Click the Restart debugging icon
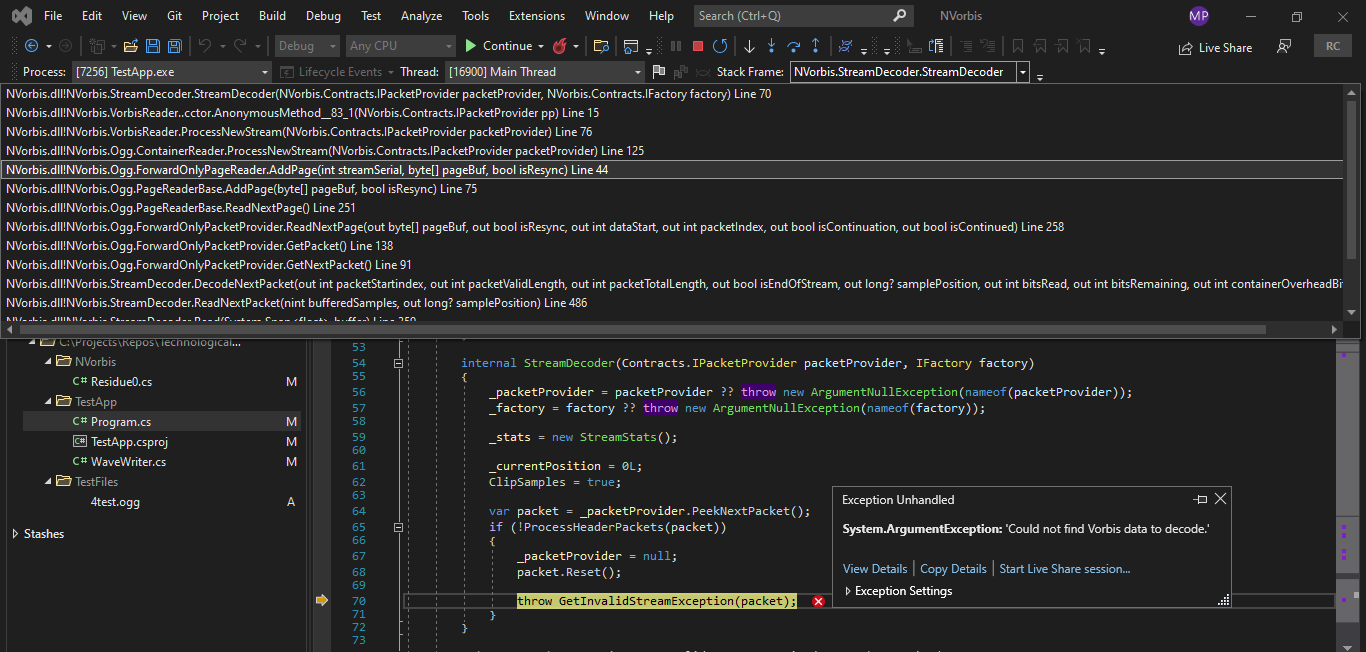The width and height of the screenshot is (1366, 652). tap(719, 46)
